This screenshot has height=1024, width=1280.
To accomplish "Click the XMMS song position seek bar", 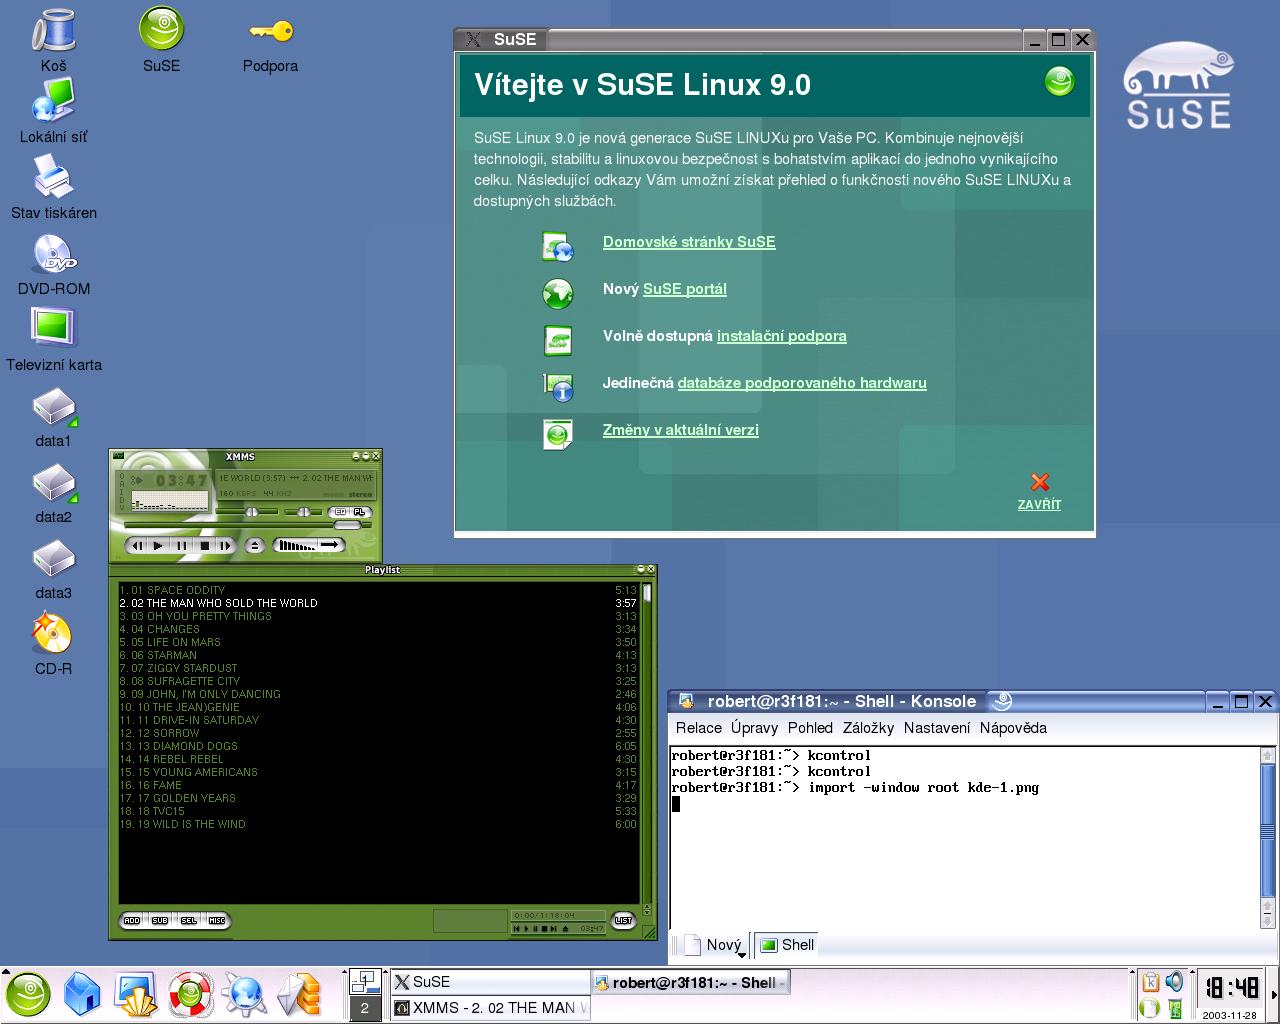I will click(248, 525).
